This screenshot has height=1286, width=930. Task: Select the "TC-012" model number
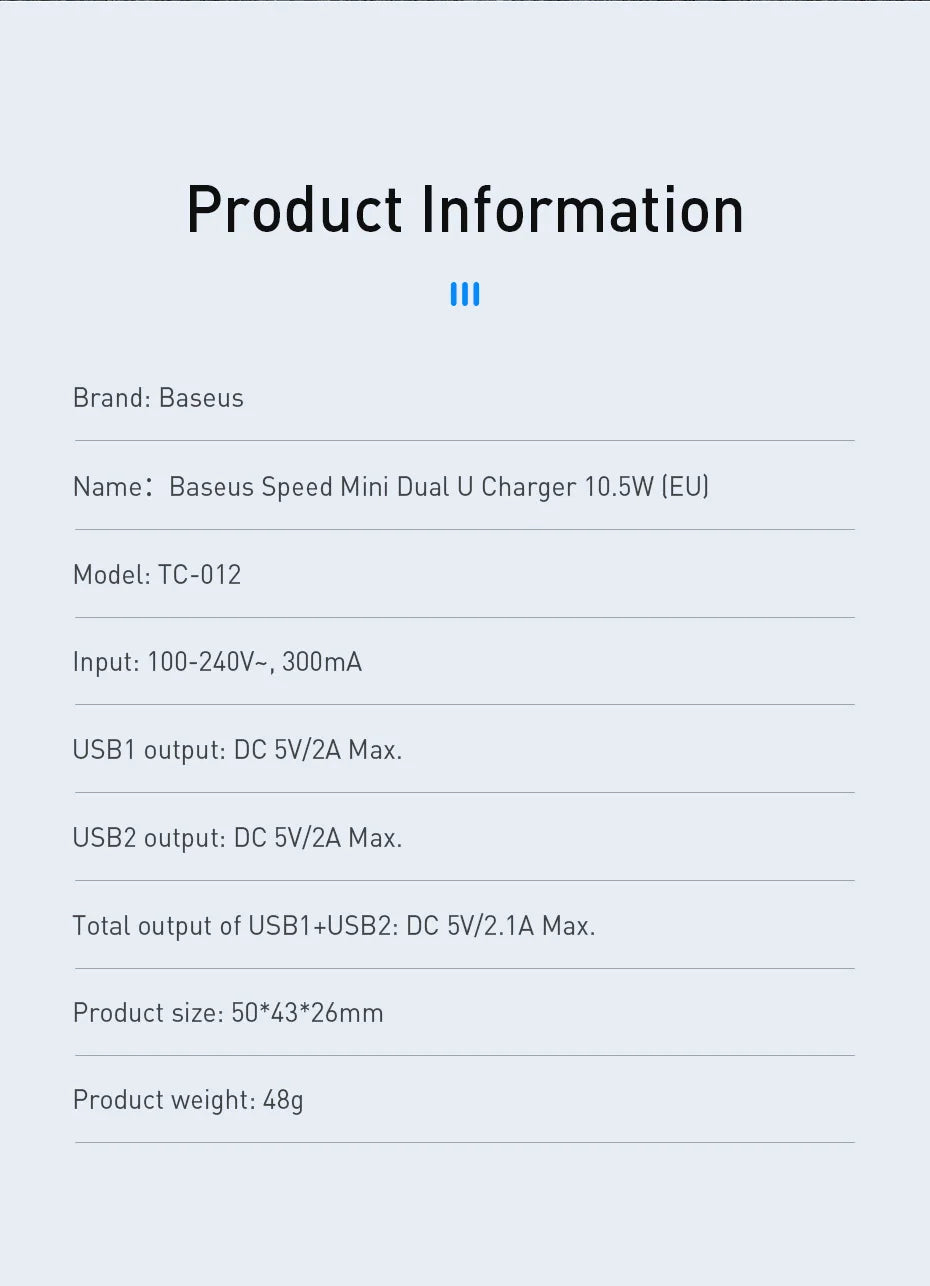[200, 575]
